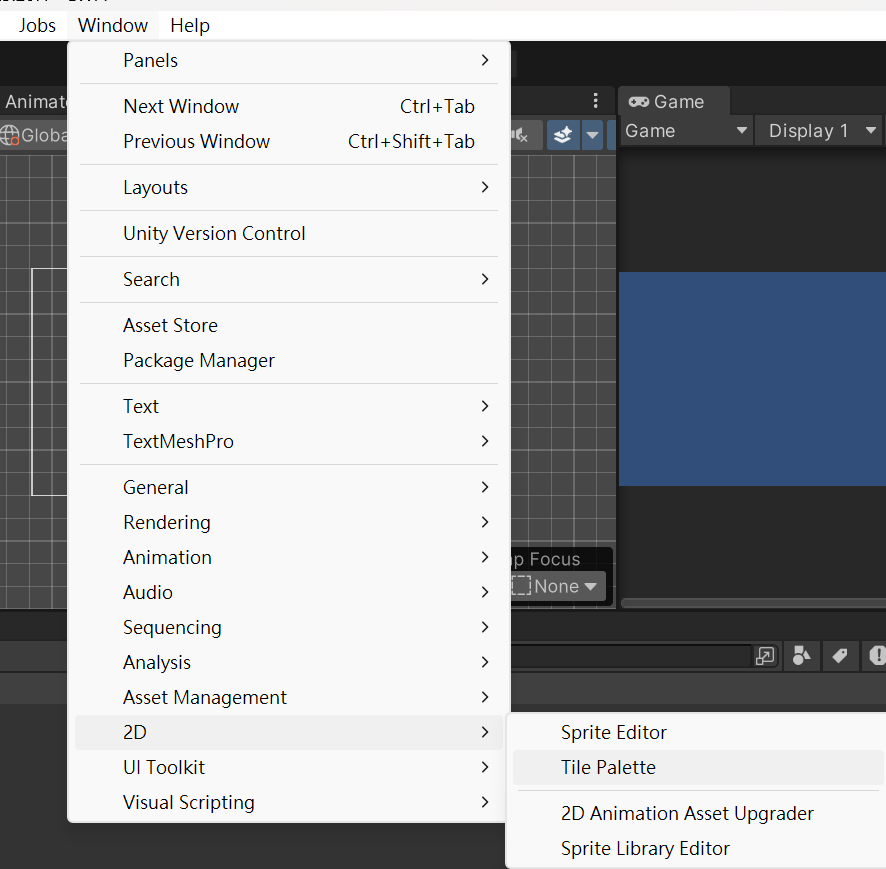Open the scene effects dropdown arrow
886x869 pixels.
pyautogui.click(x=592, y=135)
